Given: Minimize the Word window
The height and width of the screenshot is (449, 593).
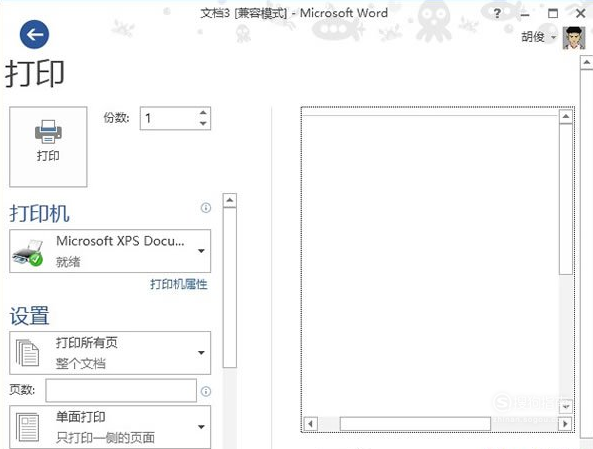Looking at the screenshot, I should pos(525,14).
